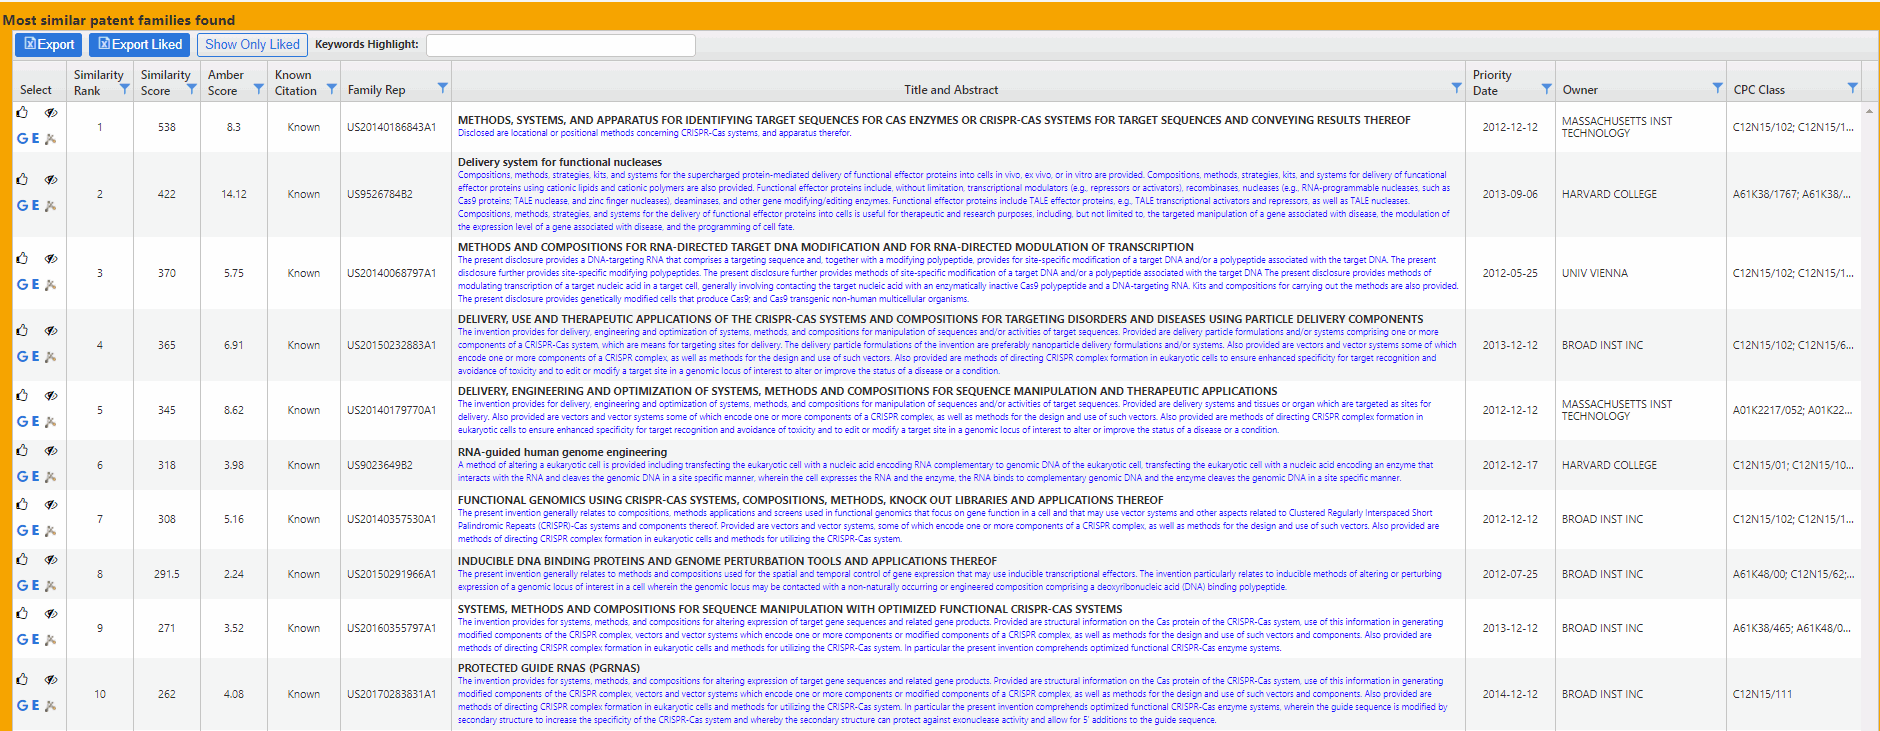Click gavel icon in rank 3 row
The image size is (1880, 731).
pos(51,286)
